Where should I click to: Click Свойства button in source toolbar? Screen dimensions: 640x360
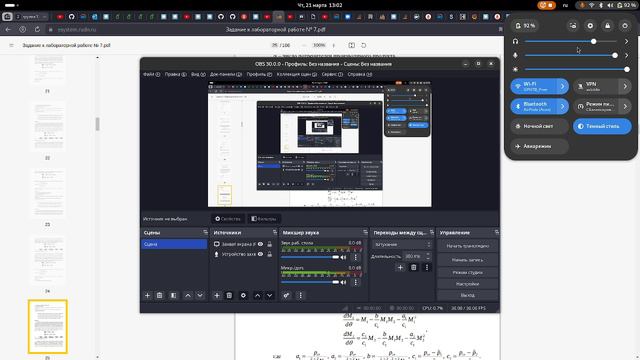point(228,219)
